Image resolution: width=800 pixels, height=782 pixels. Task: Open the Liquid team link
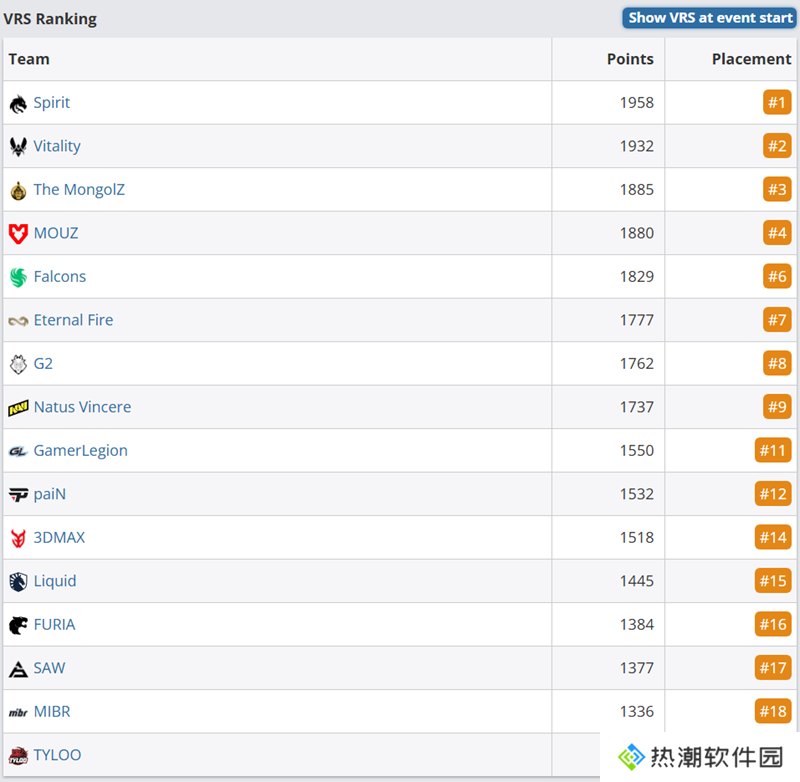[55, 581]
